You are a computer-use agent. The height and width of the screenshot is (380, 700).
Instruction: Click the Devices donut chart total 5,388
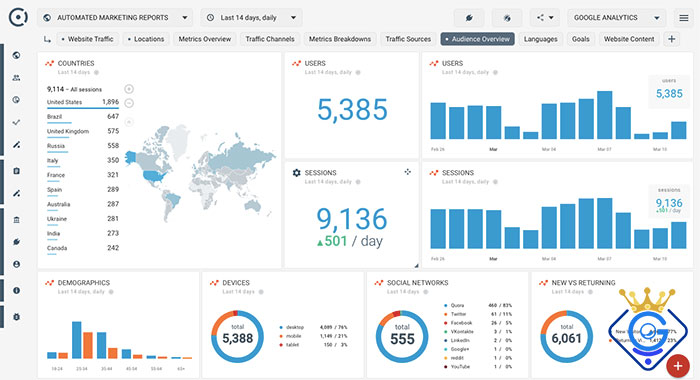tap(238, 337)
